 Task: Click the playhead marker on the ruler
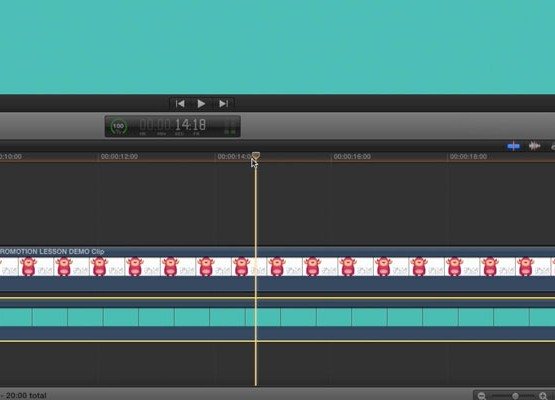click(256, 155)
